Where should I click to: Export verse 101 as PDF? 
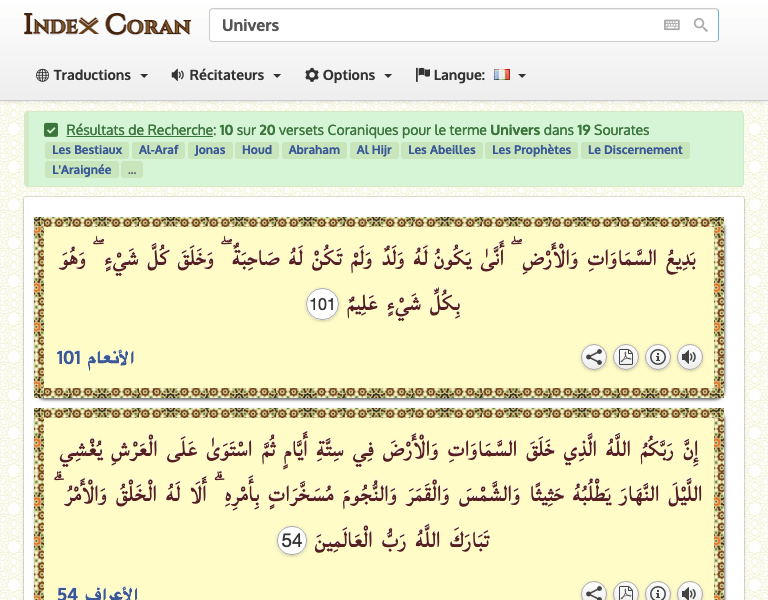pos(626,357)
